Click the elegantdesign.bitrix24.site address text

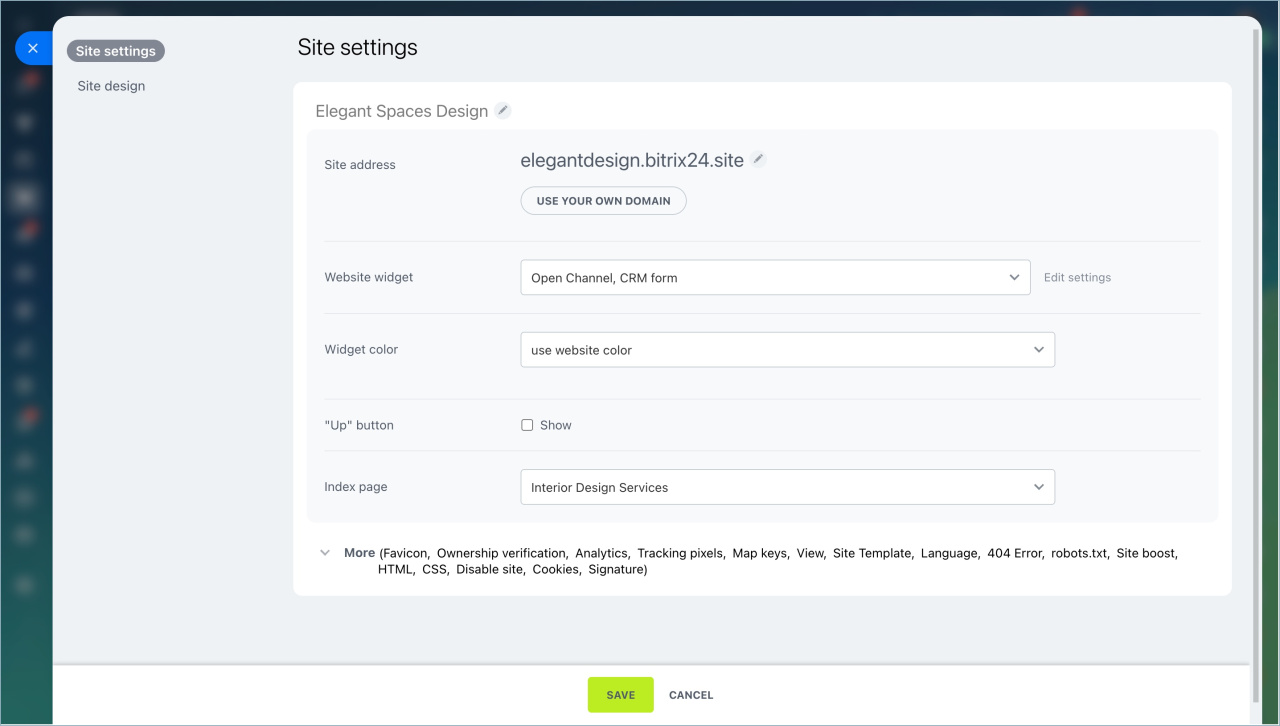pos(632,160)
